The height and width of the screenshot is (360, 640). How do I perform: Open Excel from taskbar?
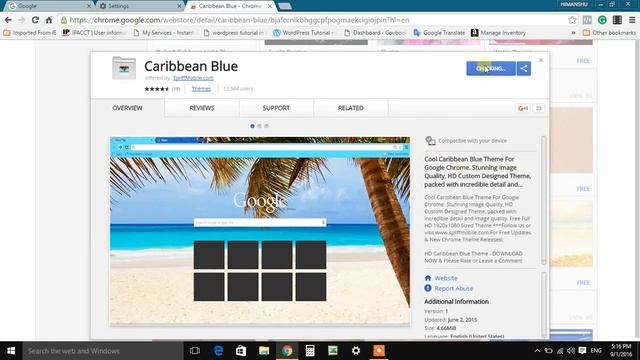click(333, 351)
